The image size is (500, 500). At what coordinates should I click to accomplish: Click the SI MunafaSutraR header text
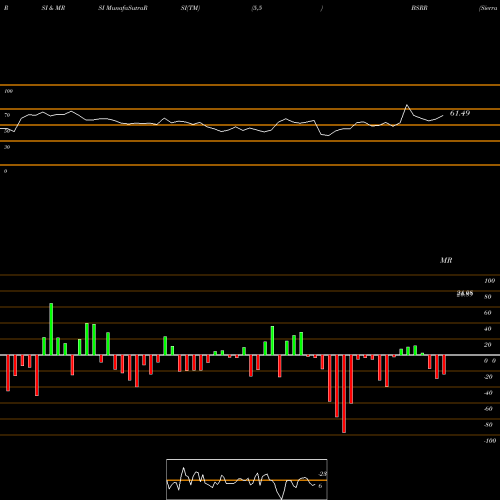123,8
